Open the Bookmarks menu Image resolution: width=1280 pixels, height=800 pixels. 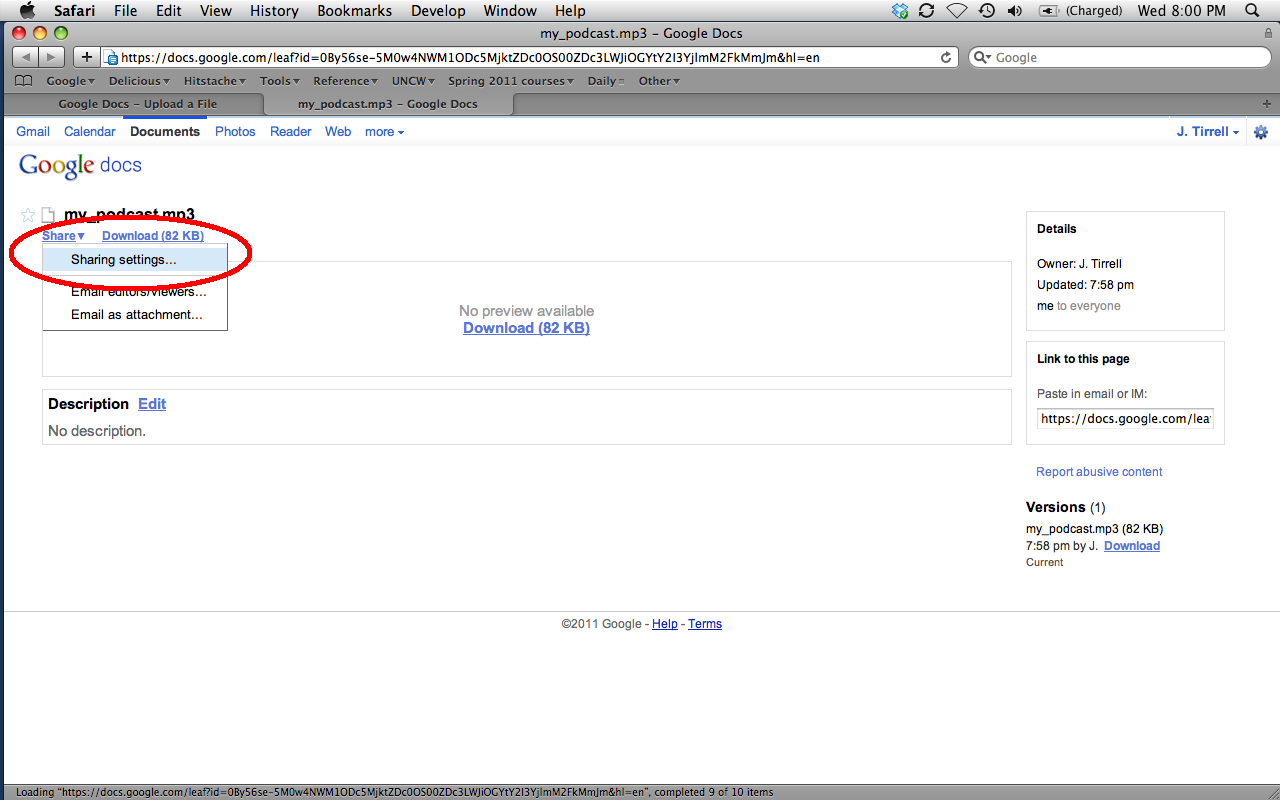(355, 11)
